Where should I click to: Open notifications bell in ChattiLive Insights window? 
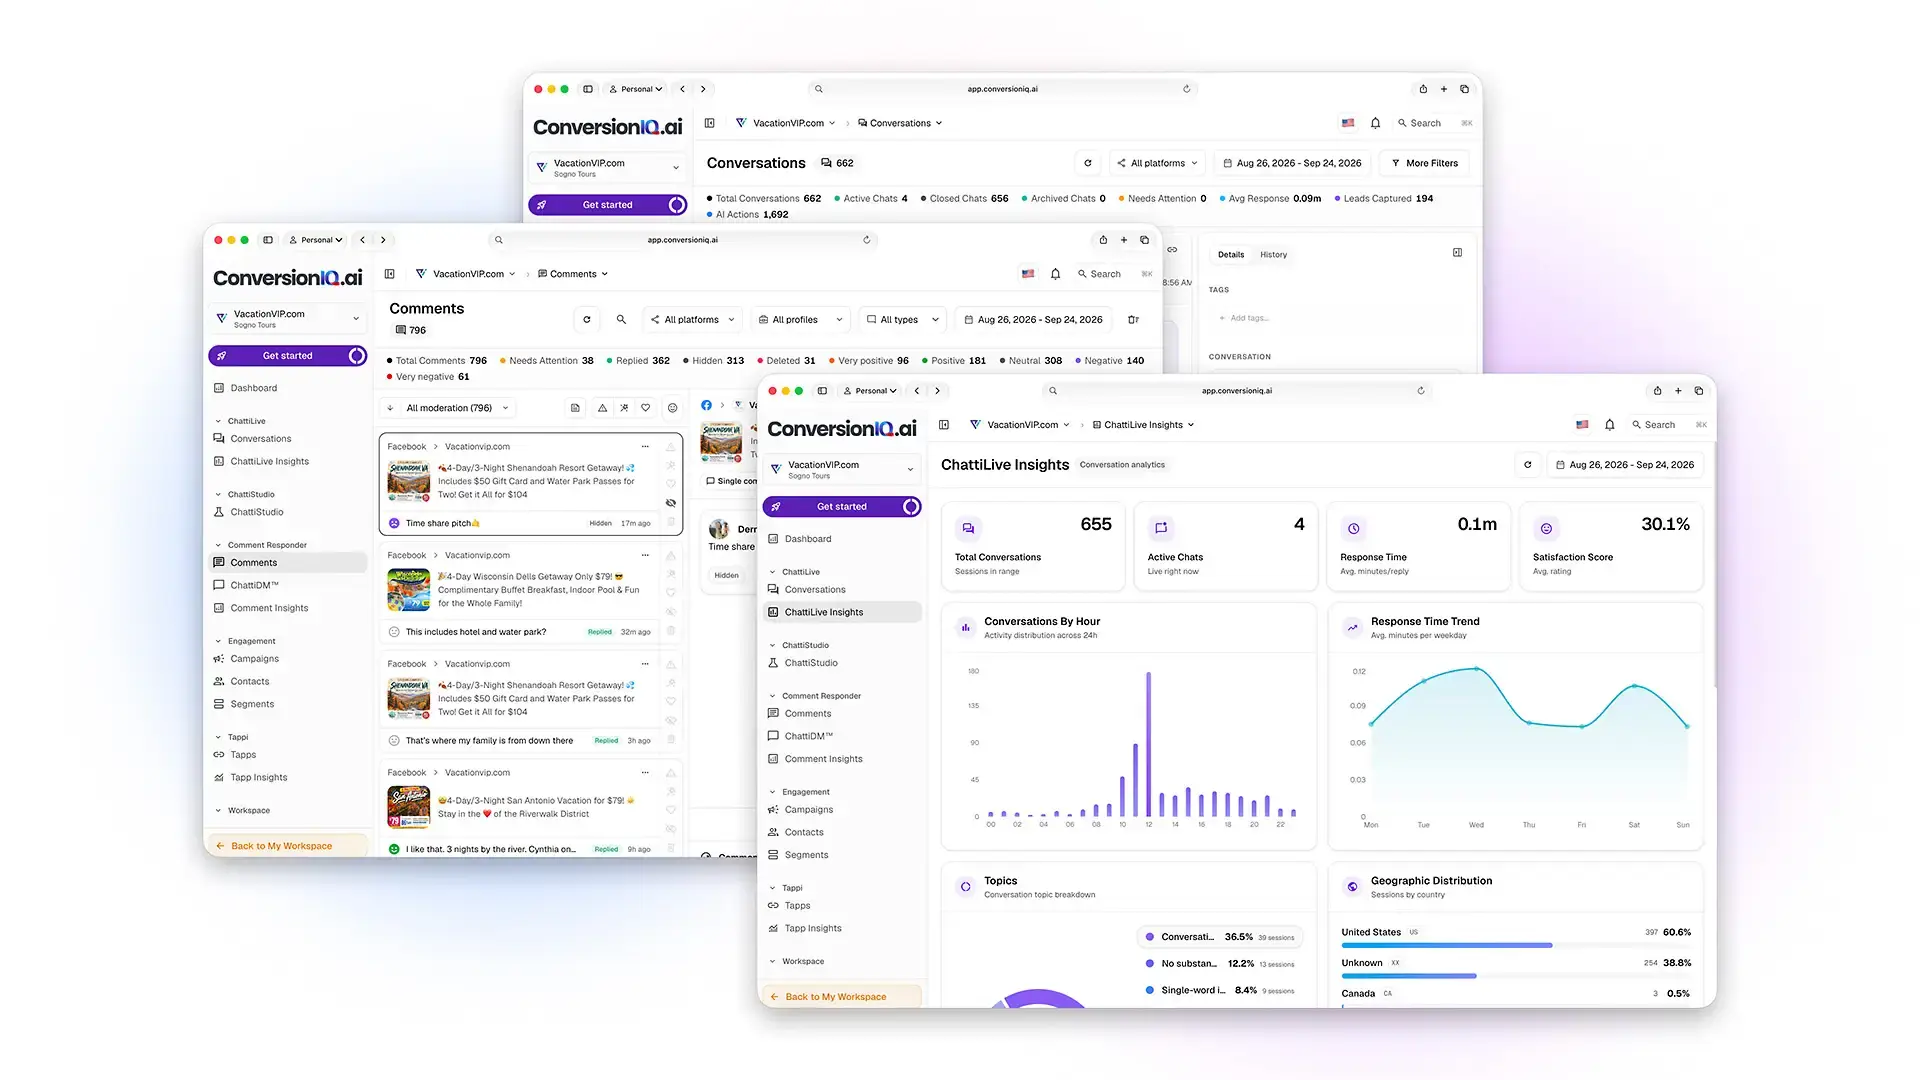(x=1609, y=425)
